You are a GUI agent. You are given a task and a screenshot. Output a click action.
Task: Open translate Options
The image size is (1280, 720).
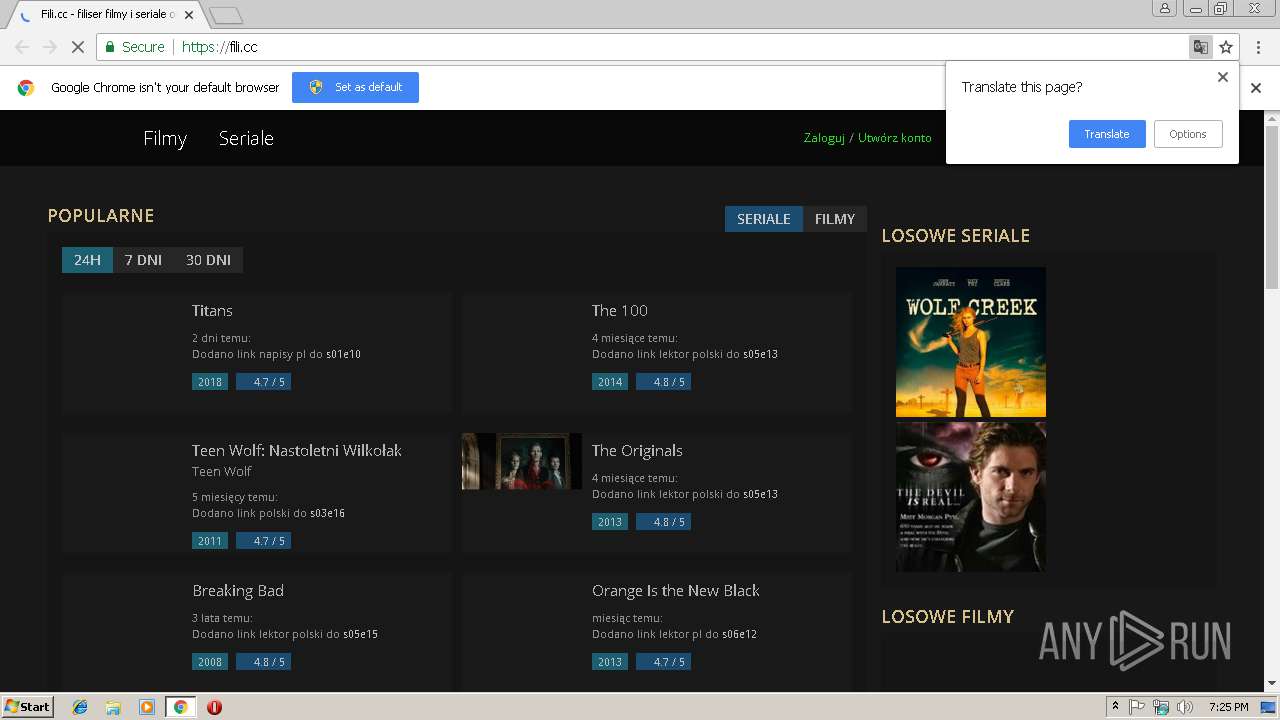pyautogui.click(x=1188, y=134)
